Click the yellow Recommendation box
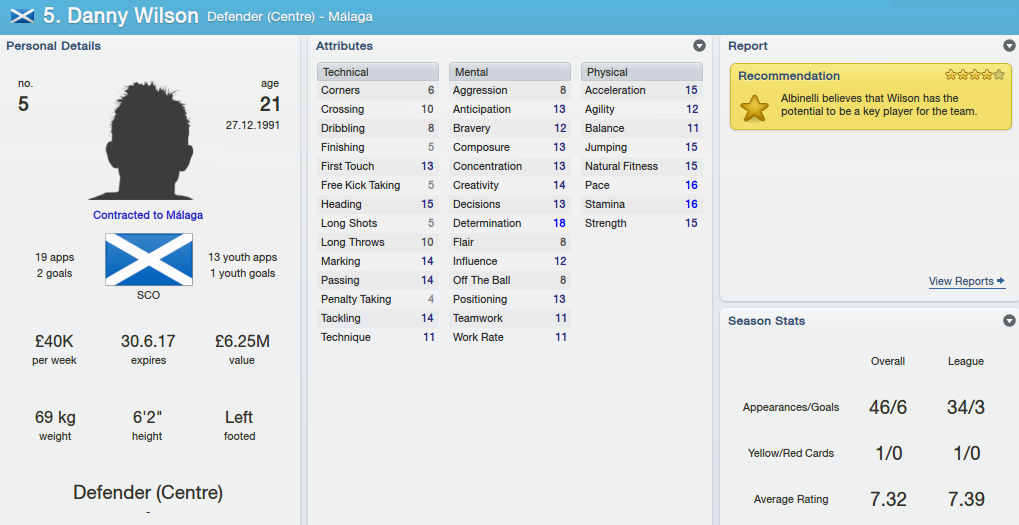 click(871, 96)
